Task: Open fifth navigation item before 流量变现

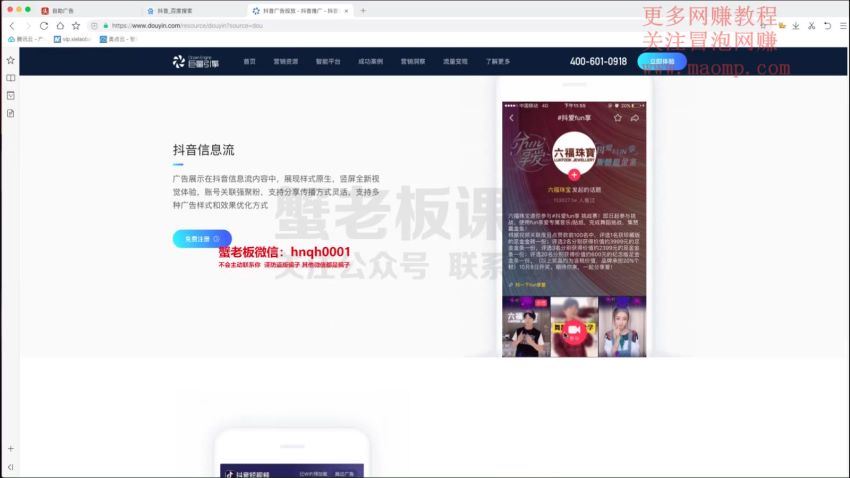Action: tap(413, 61)
